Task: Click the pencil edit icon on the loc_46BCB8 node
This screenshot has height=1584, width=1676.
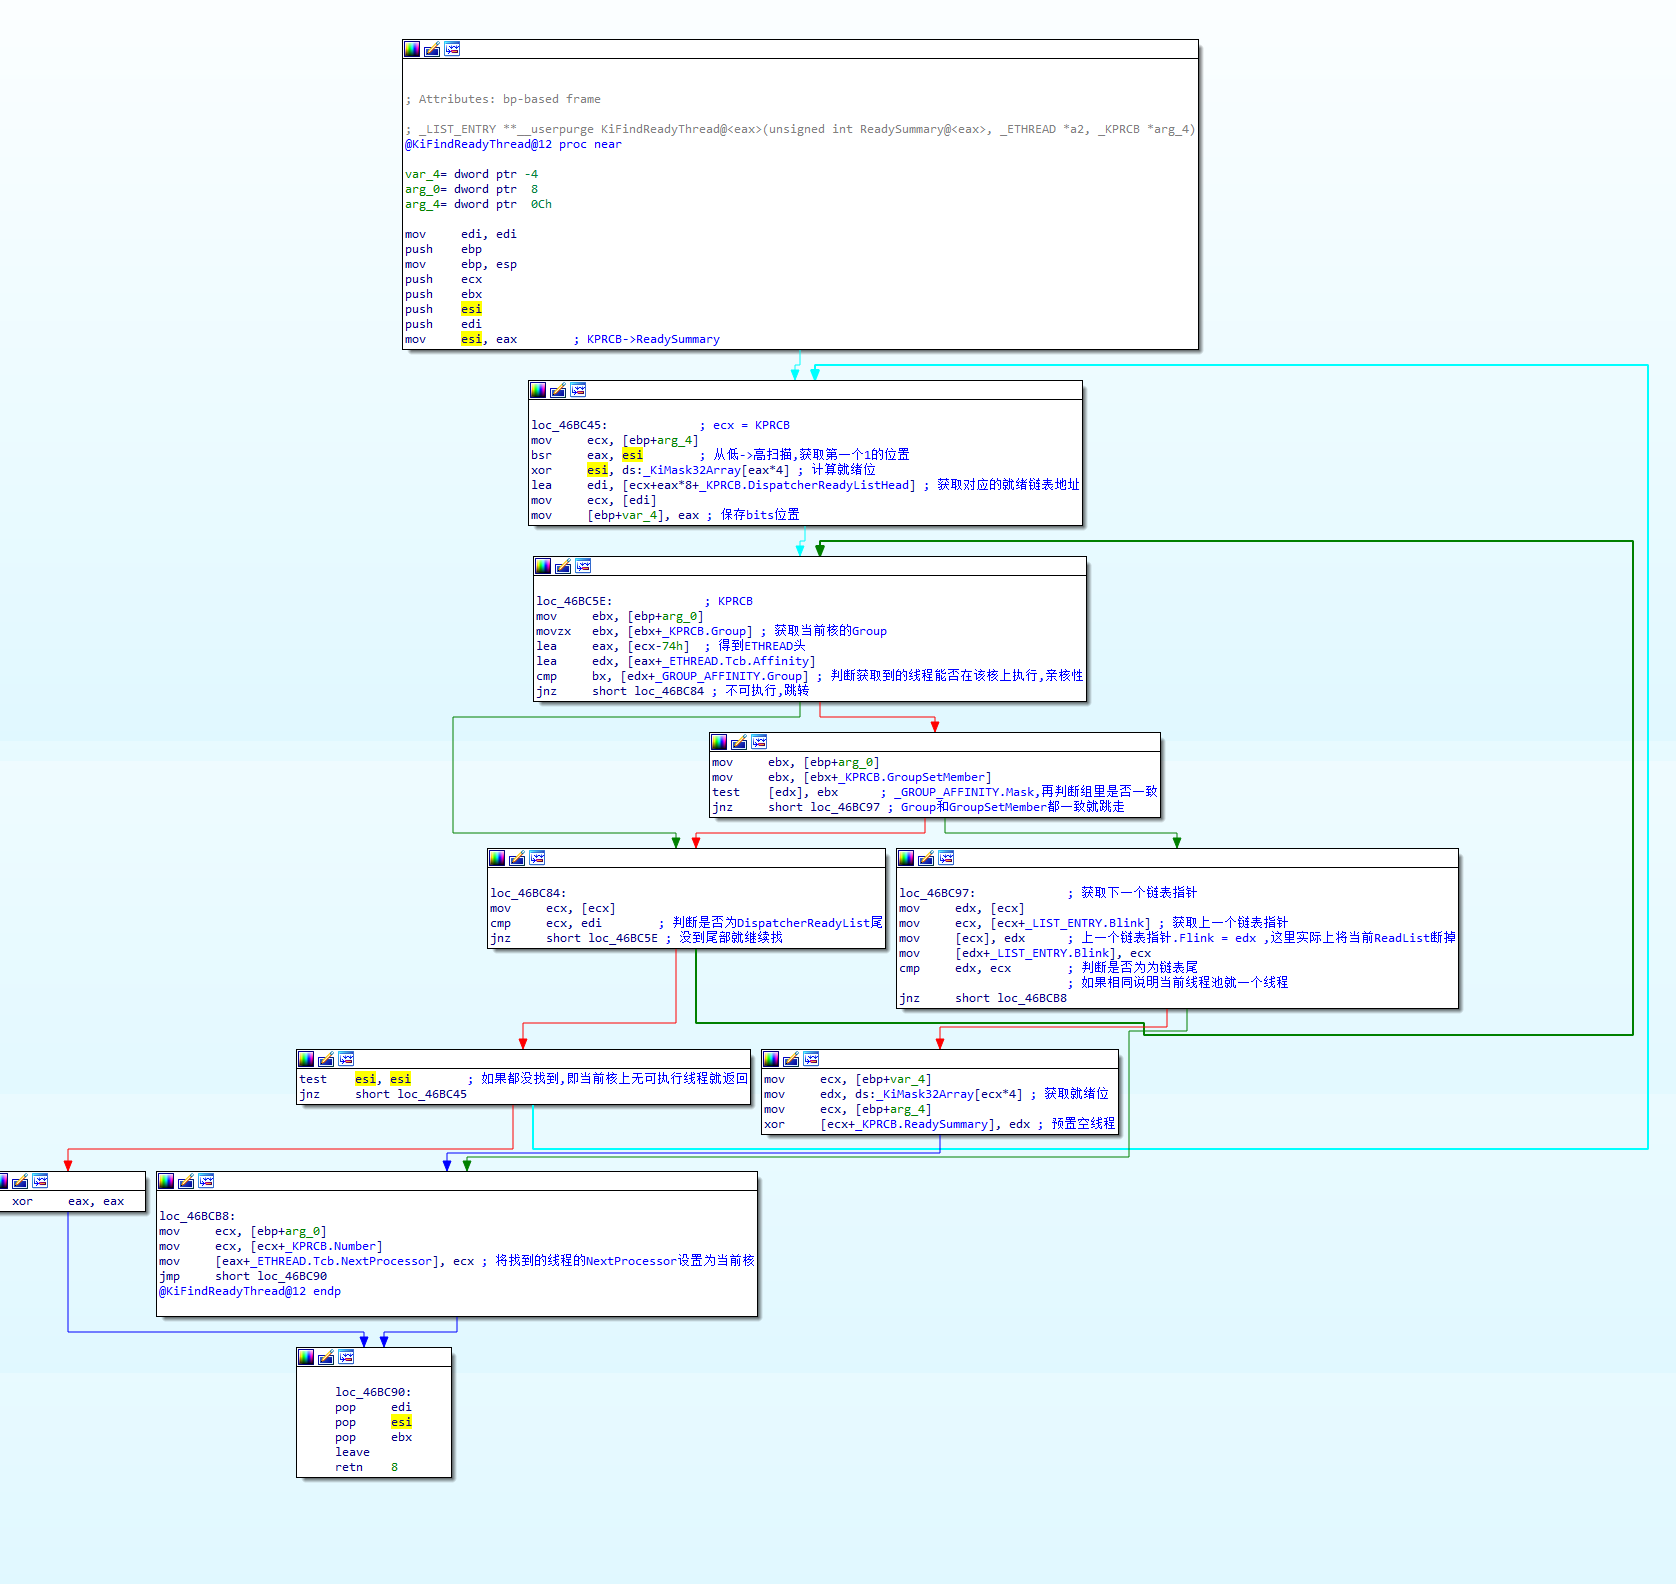Action: tap(186, 1181)
